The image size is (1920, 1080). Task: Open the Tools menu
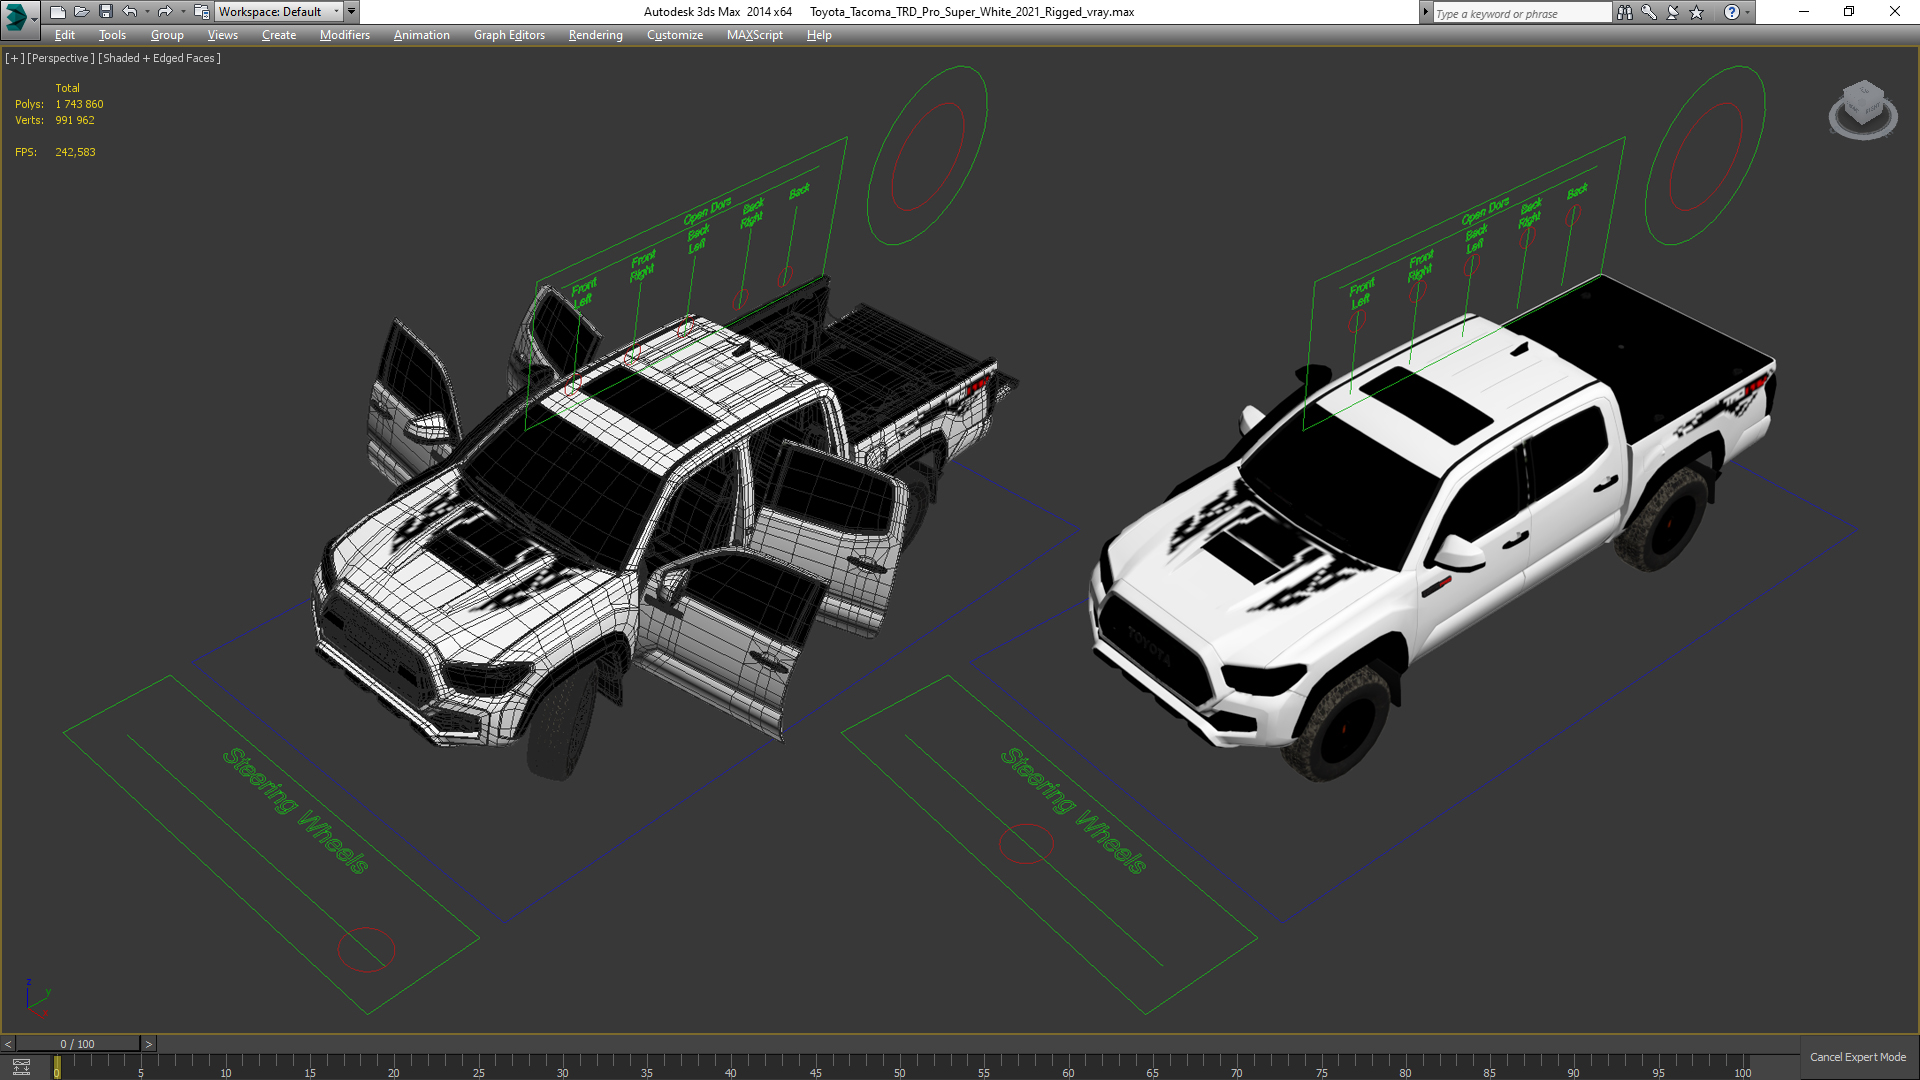click(x=112, y=35)
